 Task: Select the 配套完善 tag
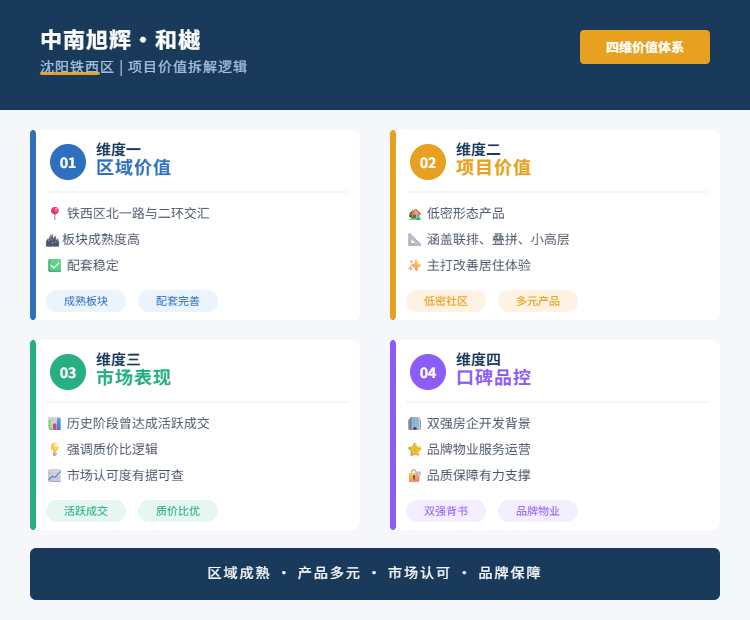178,301
